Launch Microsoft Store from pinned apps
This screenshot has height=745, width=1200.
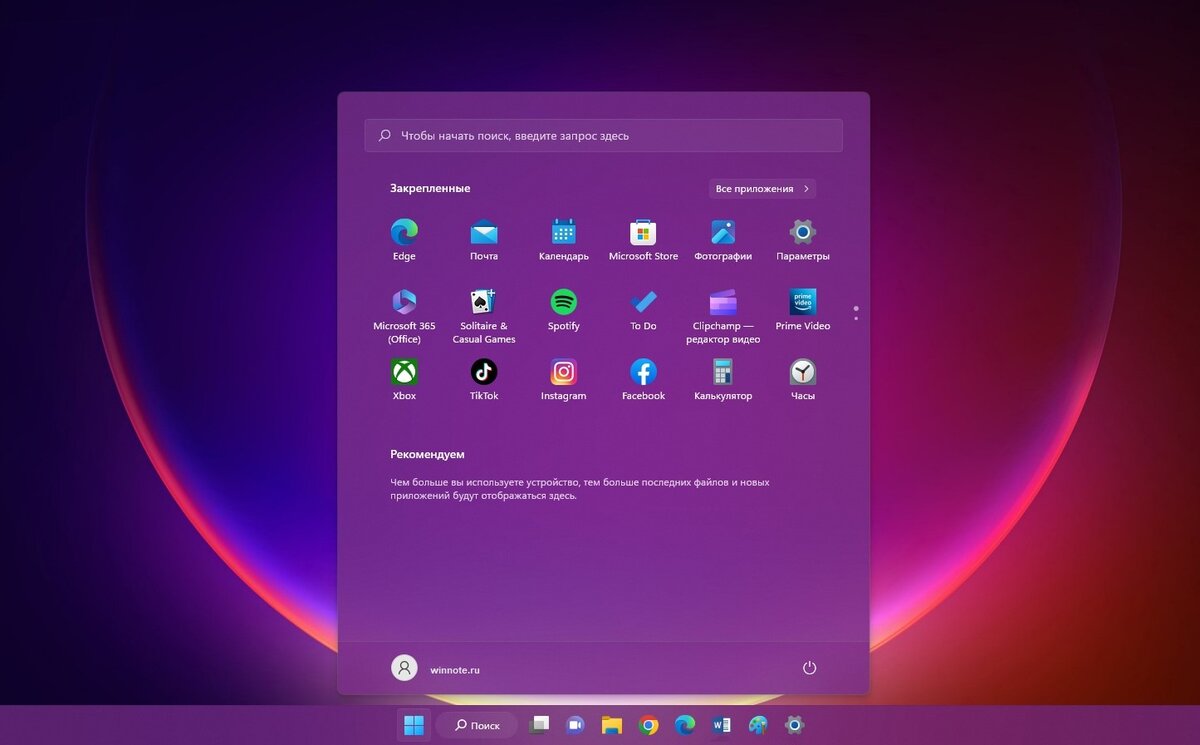click(x=643, y=240)
